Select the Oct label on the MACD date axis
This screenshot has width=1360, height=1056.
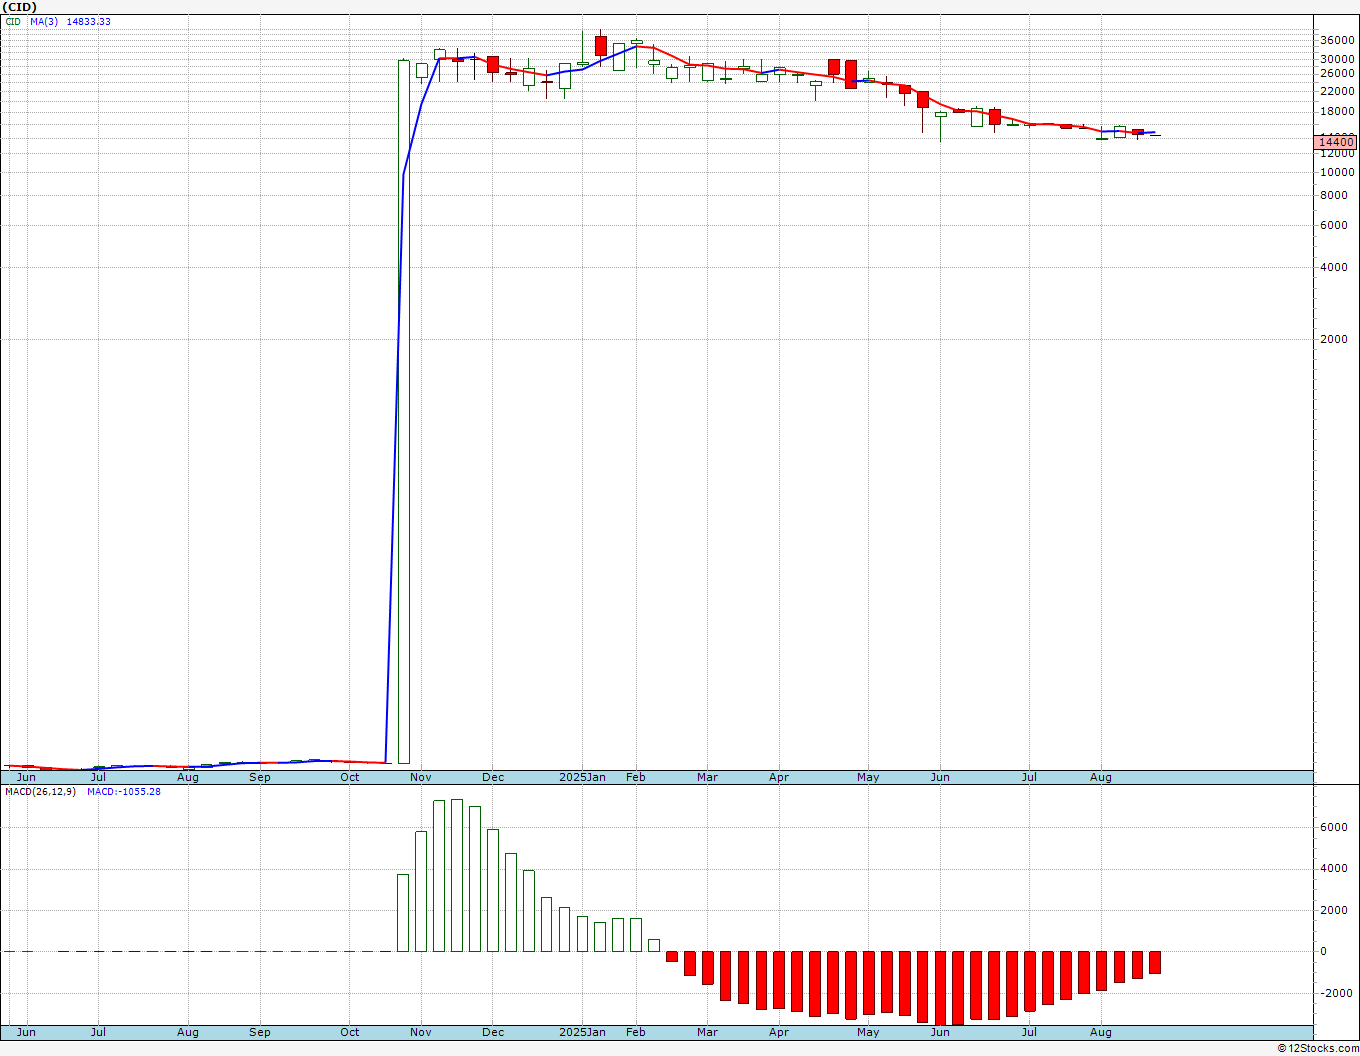tap(350, 1032)
